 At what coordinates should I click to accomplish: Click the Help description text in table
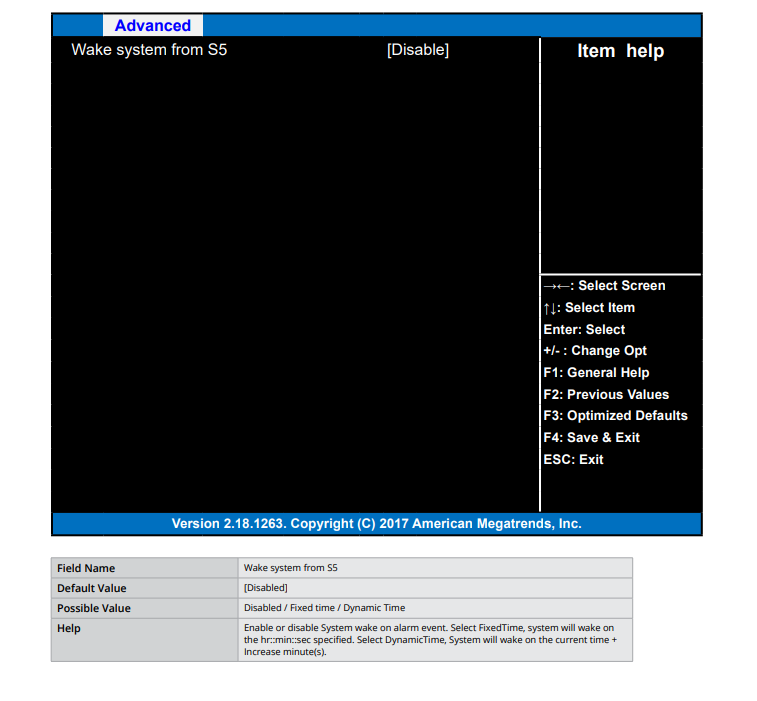(428, 640)
